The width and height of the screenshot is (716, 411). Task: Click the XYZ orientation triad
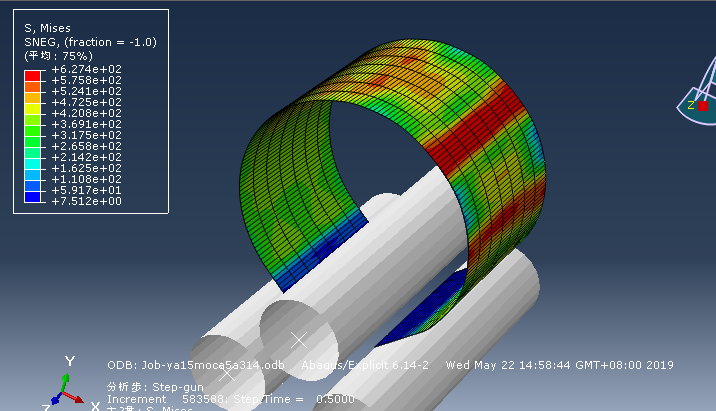click(68, 384)
